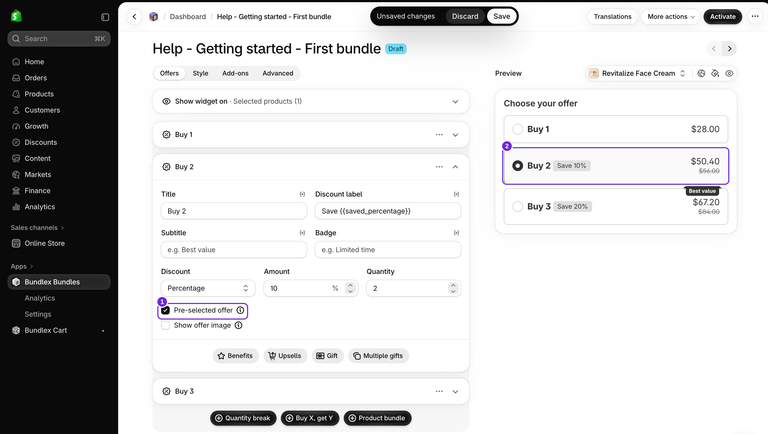Toggle the sidebar collapse icon
The width and height of the screenshot is (768, 434).
pos(105,17)
